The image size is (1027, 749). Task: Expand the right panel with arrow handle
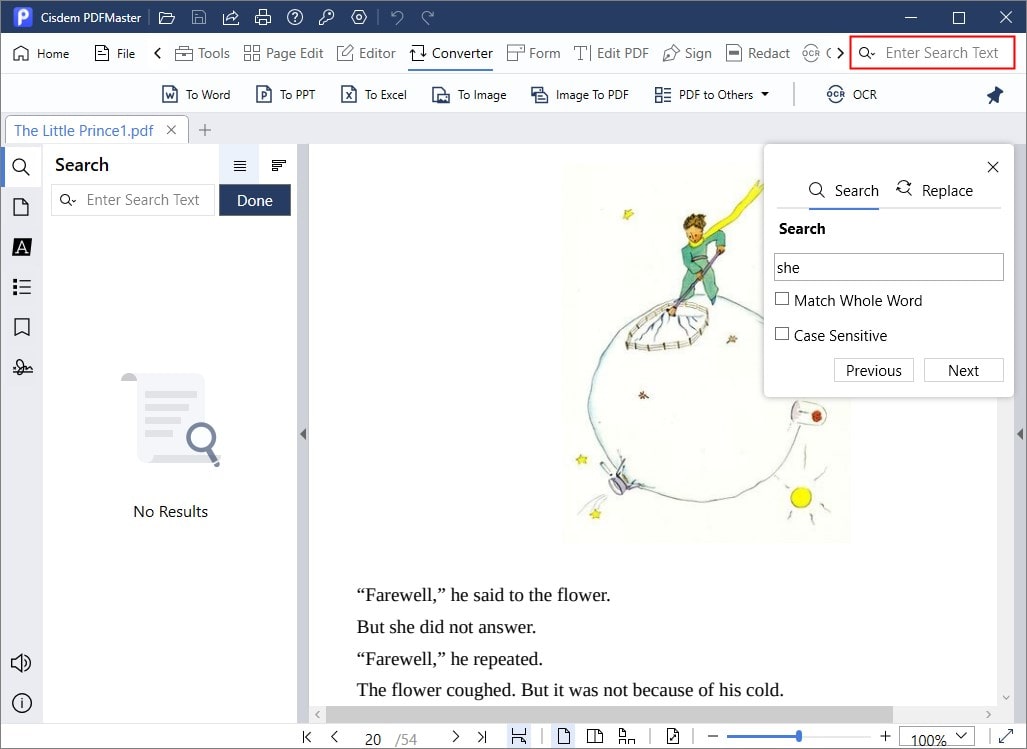(1020, 433)
